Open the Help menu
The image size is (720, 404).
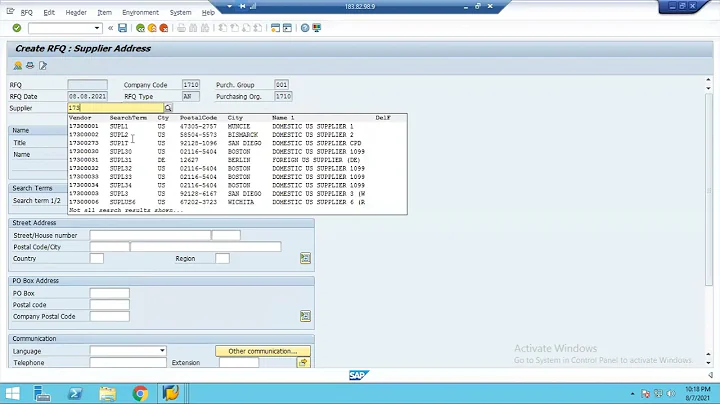click(208, 12)
